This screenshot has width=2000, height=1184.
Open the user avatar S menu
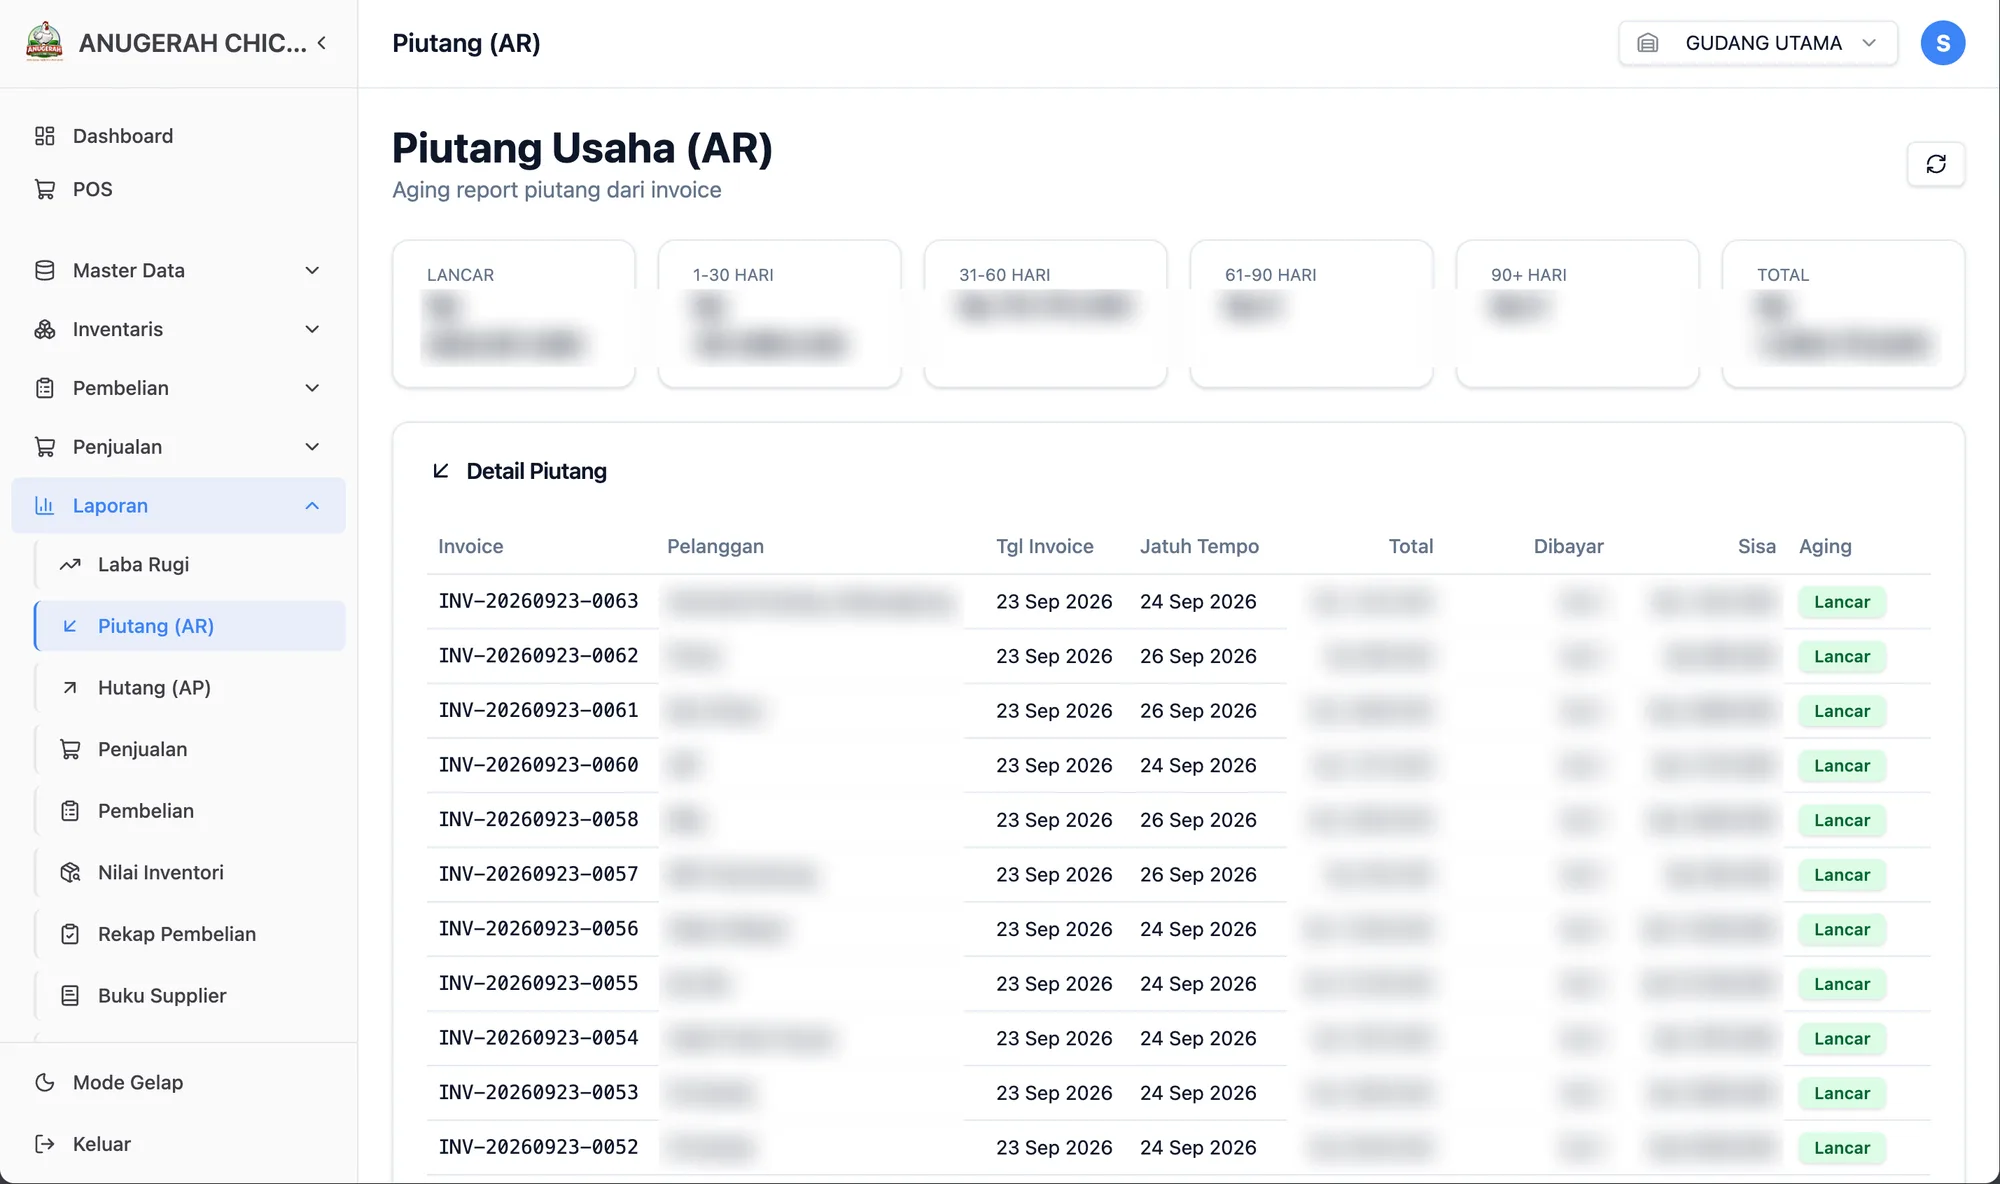pos(1943,43)
